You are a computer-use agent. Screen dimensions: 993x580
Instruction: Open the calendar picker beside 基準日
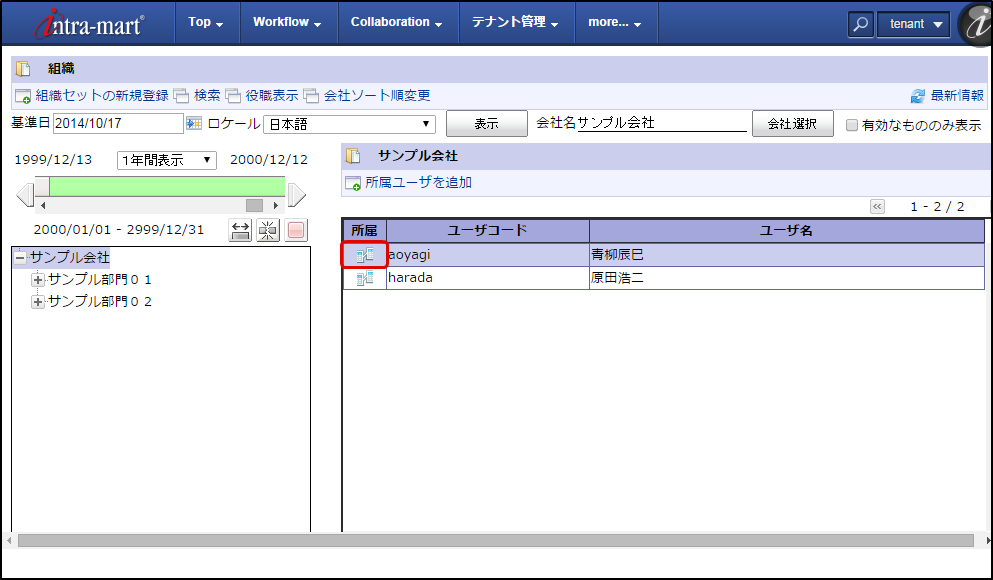[x=194, y=123]
